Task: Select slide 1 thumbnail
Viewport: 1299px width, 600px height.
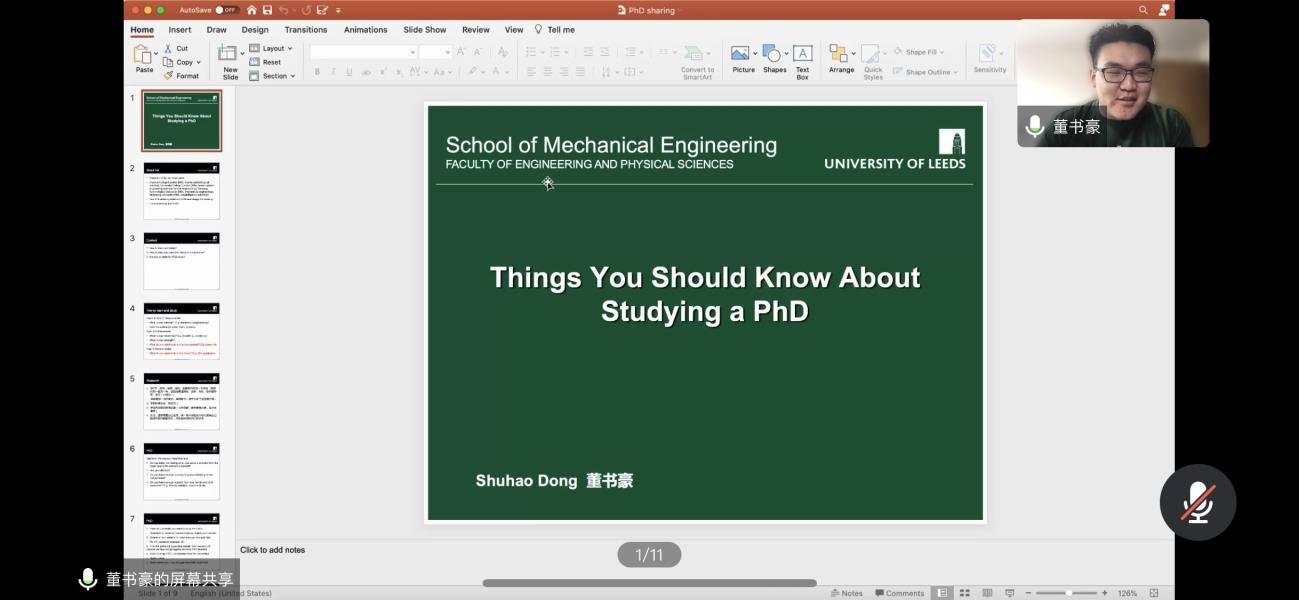Action: [182, 121]
